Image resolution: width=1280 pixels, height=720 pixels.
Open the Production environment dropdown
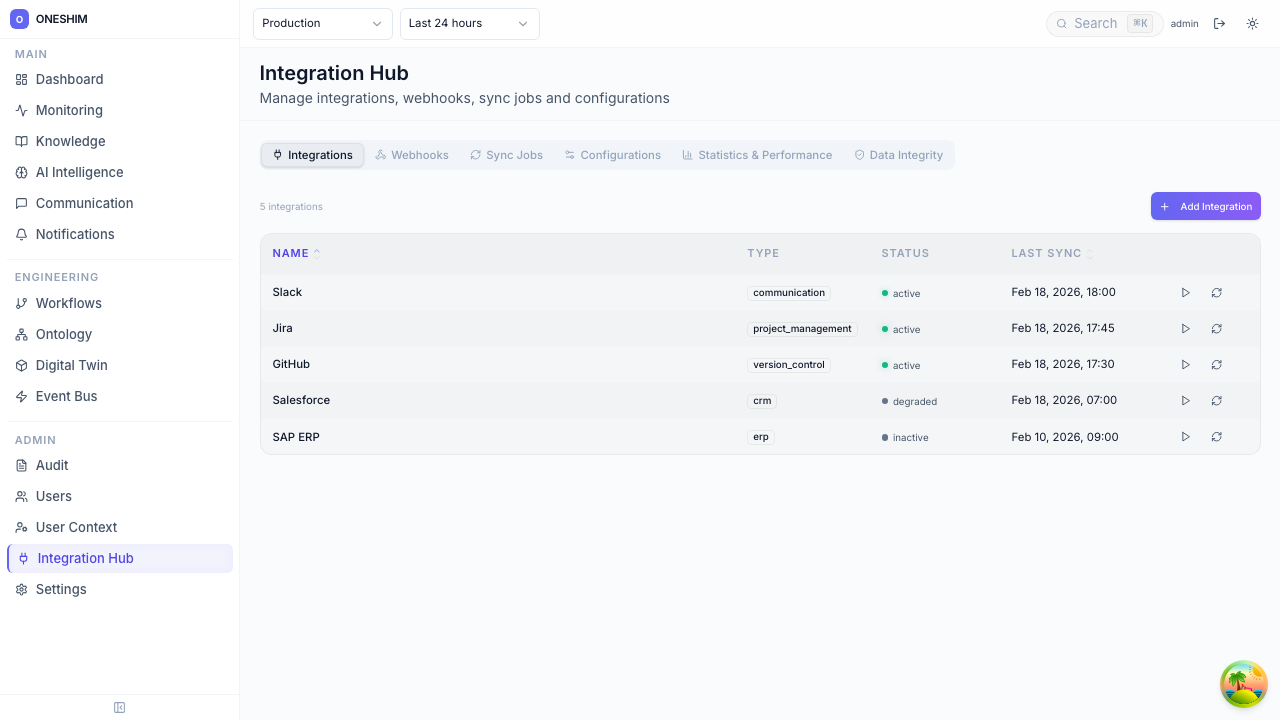click(322, 23)
